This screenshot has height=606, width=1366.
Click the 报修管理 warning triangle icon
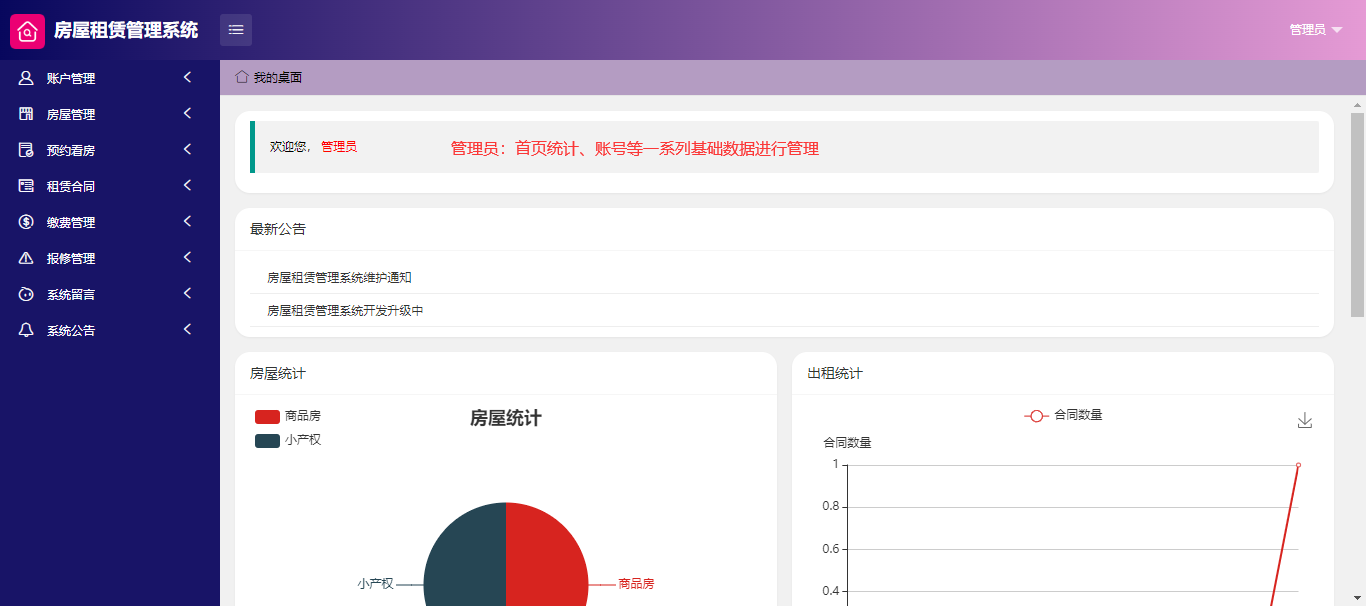click(26, 258)
